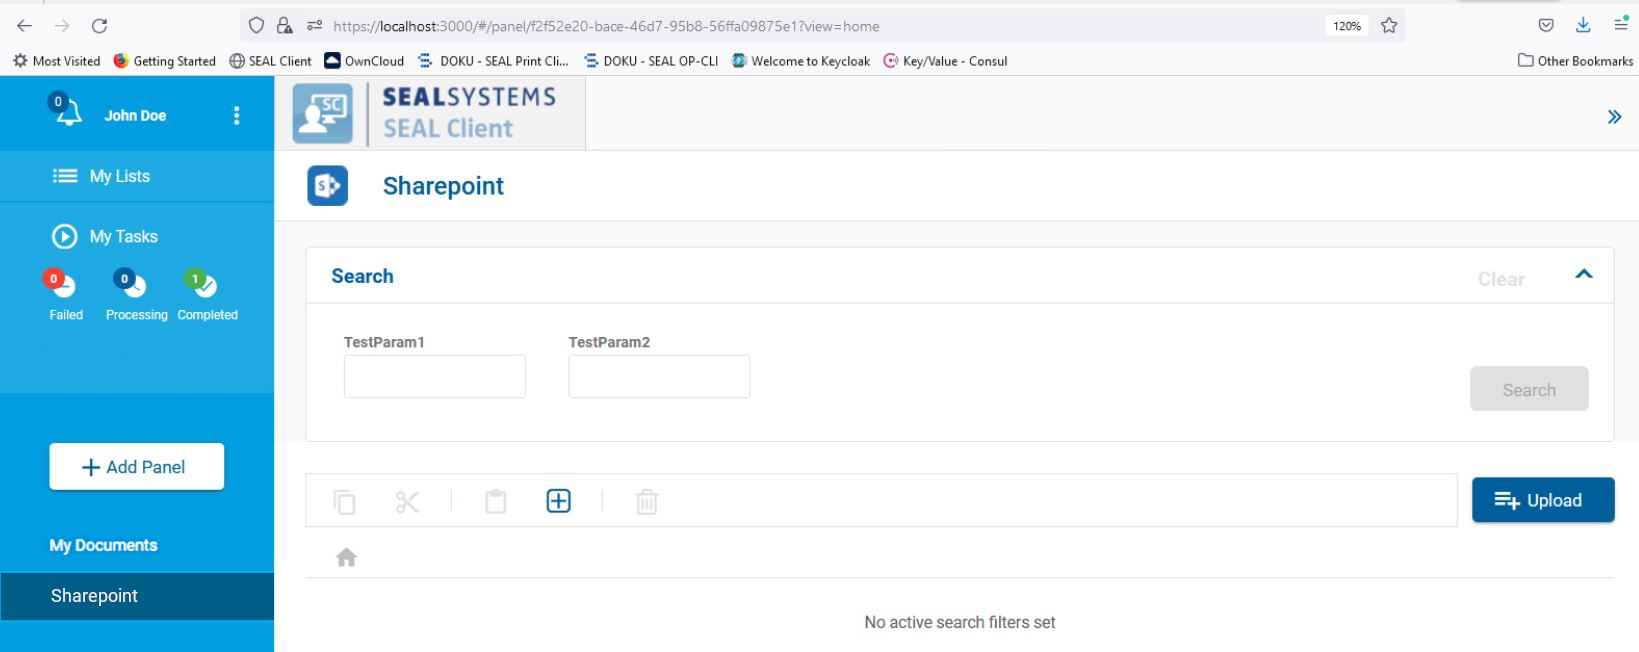This screenshot has width=1639, height=652.
Task: Open the user menu three-dots icon
Action: click(237, 116)
